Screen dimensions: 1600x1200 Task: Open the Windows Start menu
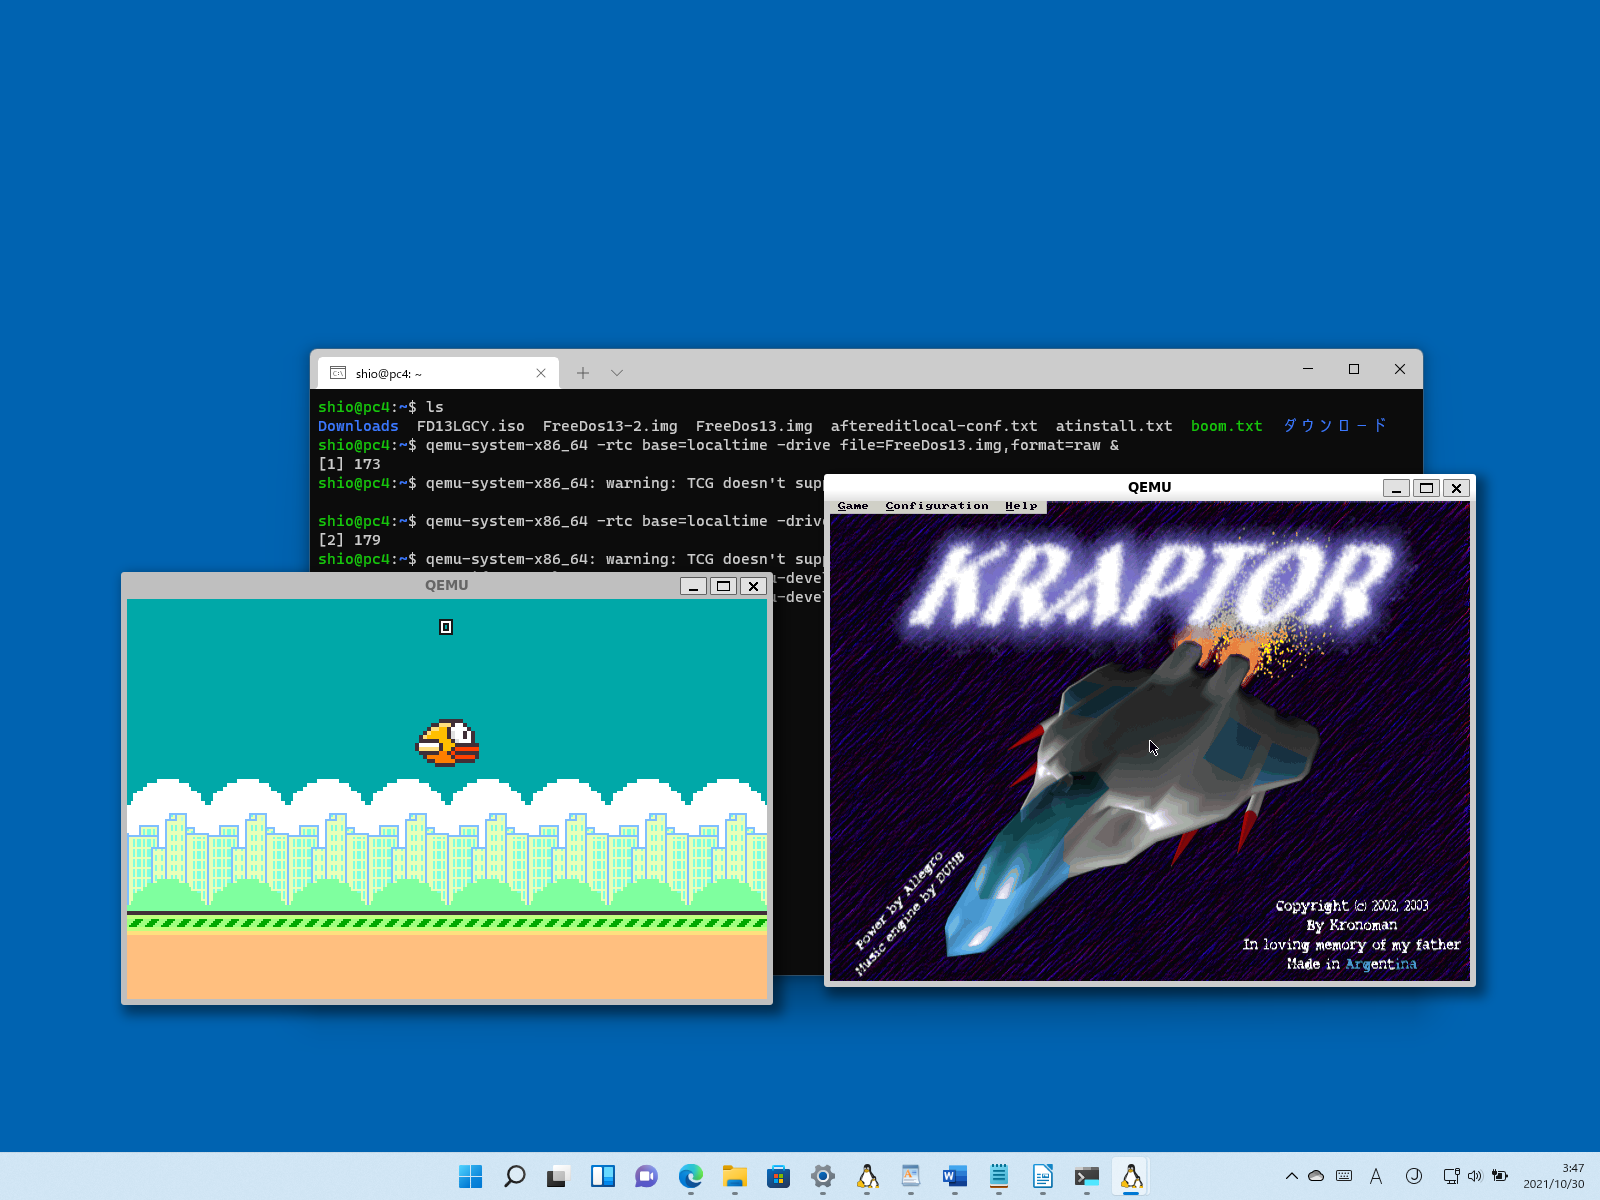(470, 1176)
